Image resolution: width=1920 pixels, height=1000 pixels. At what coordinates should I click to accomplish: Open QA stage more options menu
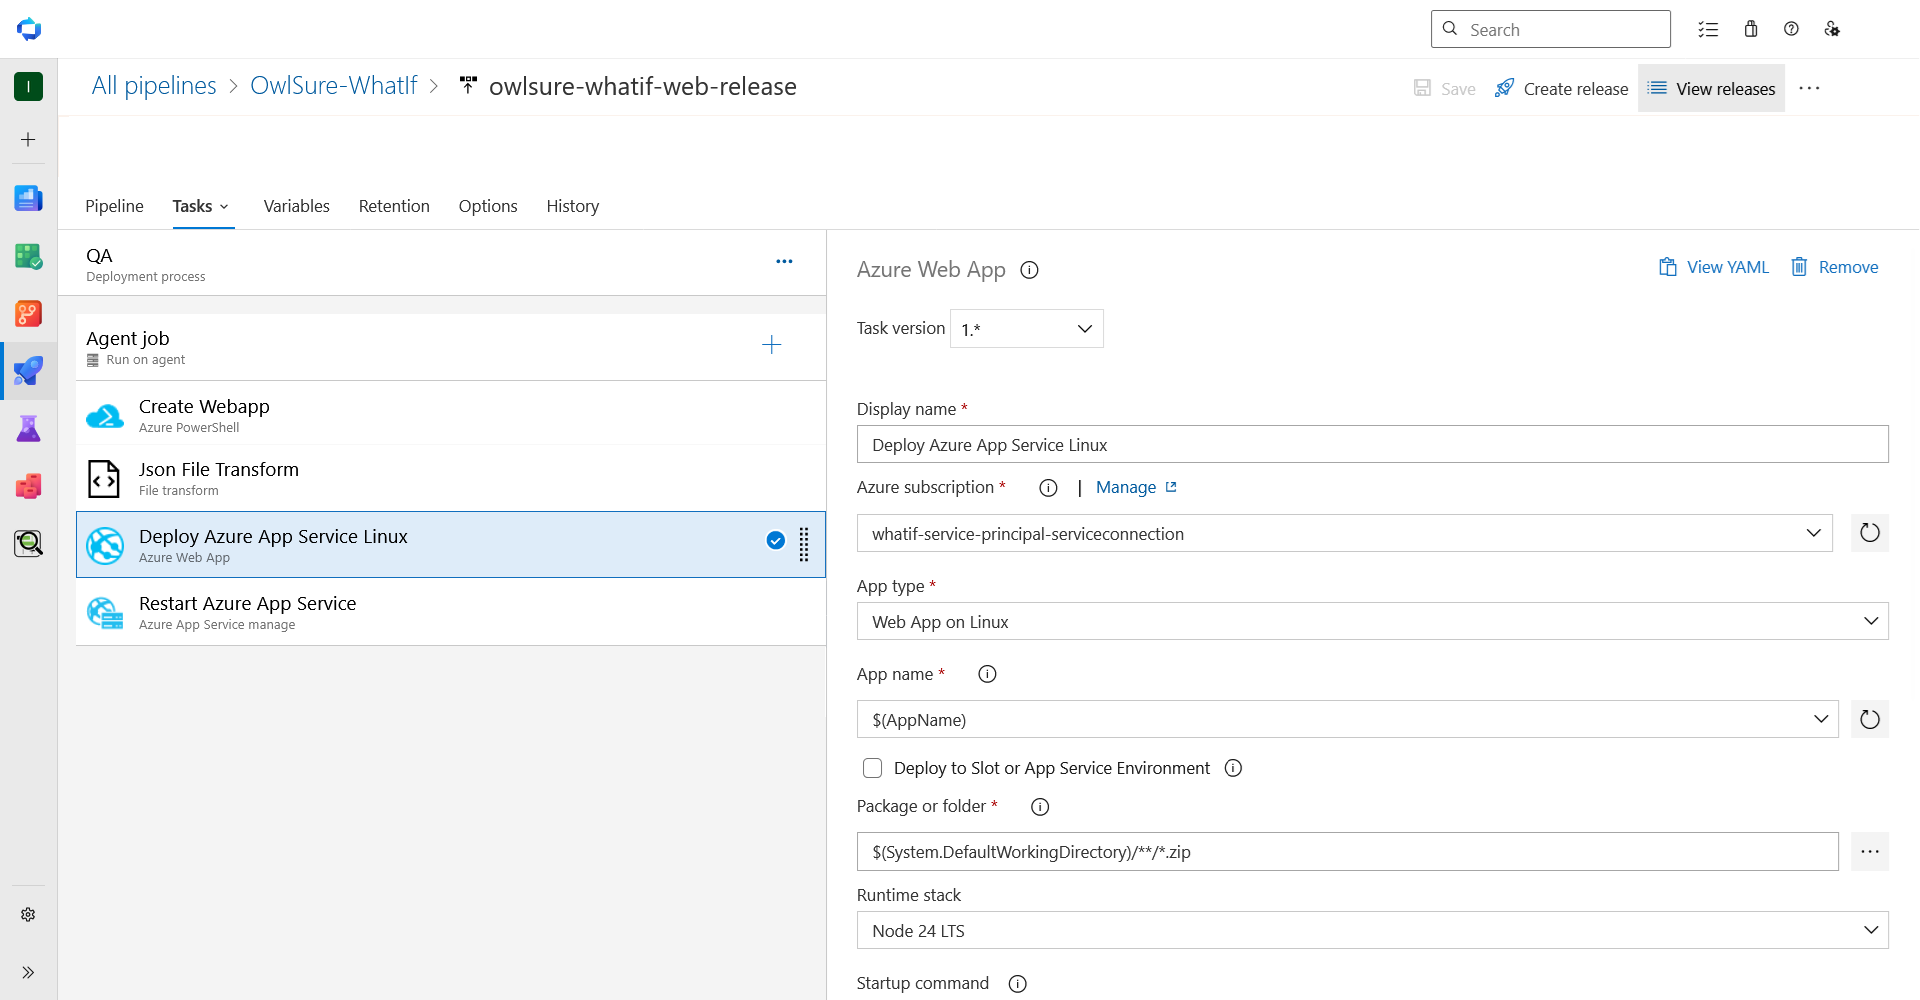coord(784,261)
